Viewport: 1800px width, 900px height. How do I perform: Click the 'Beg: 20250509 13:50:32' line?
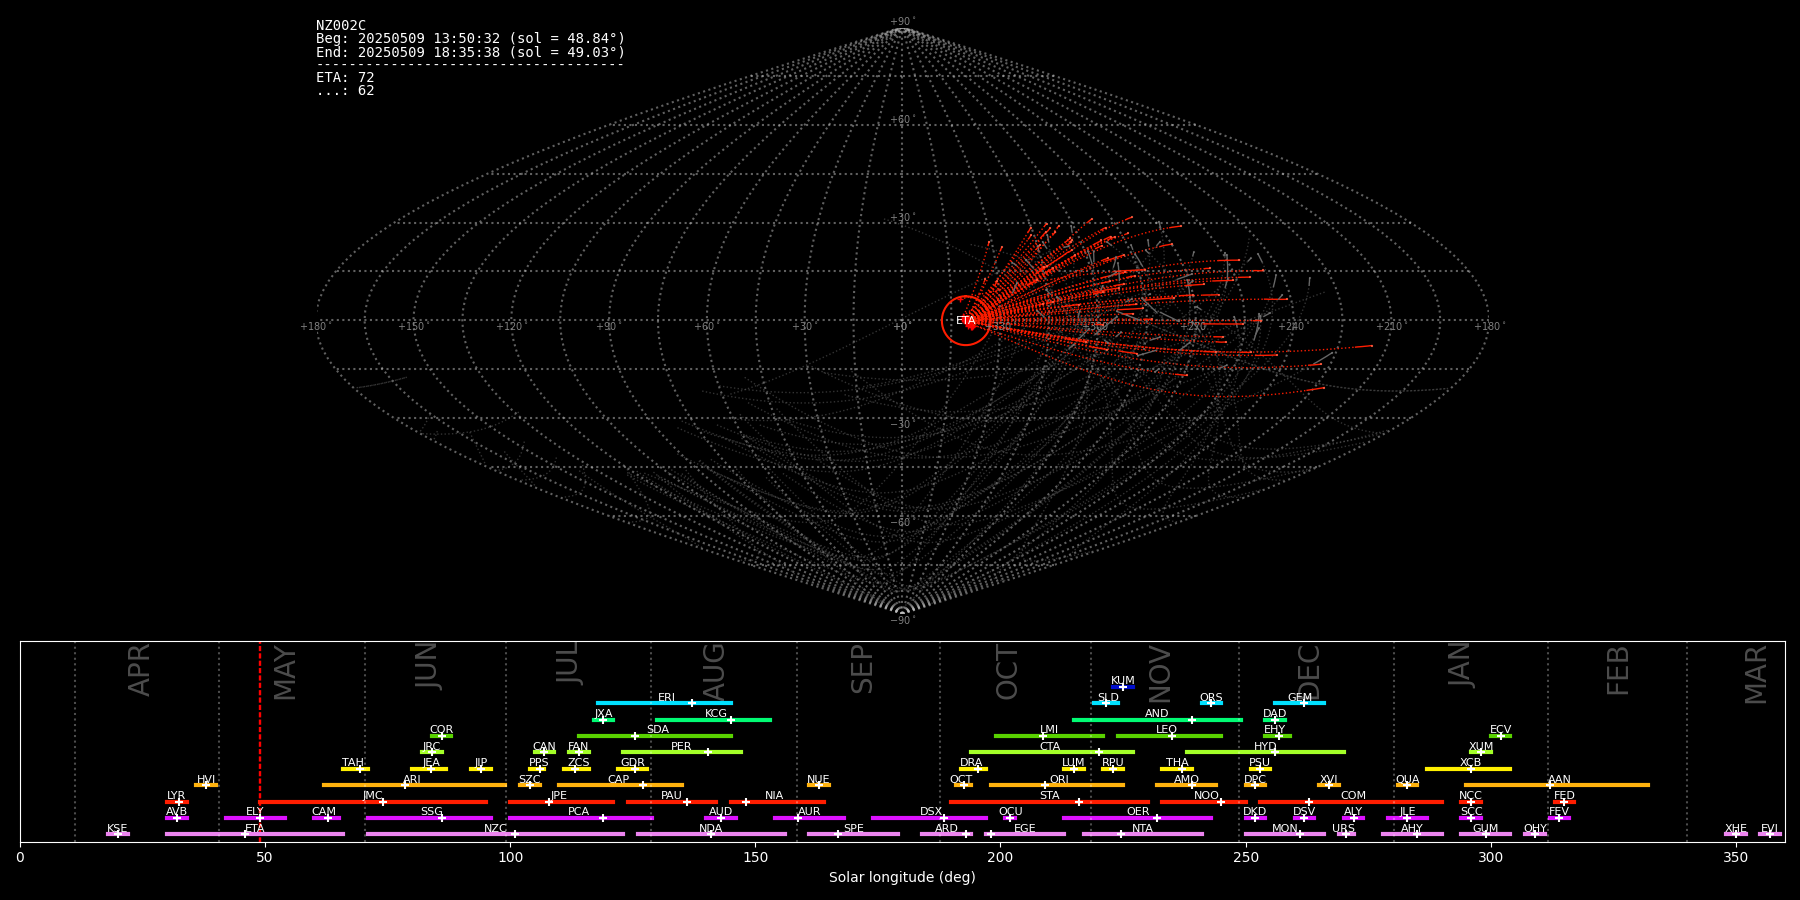[x=471, y=39]
